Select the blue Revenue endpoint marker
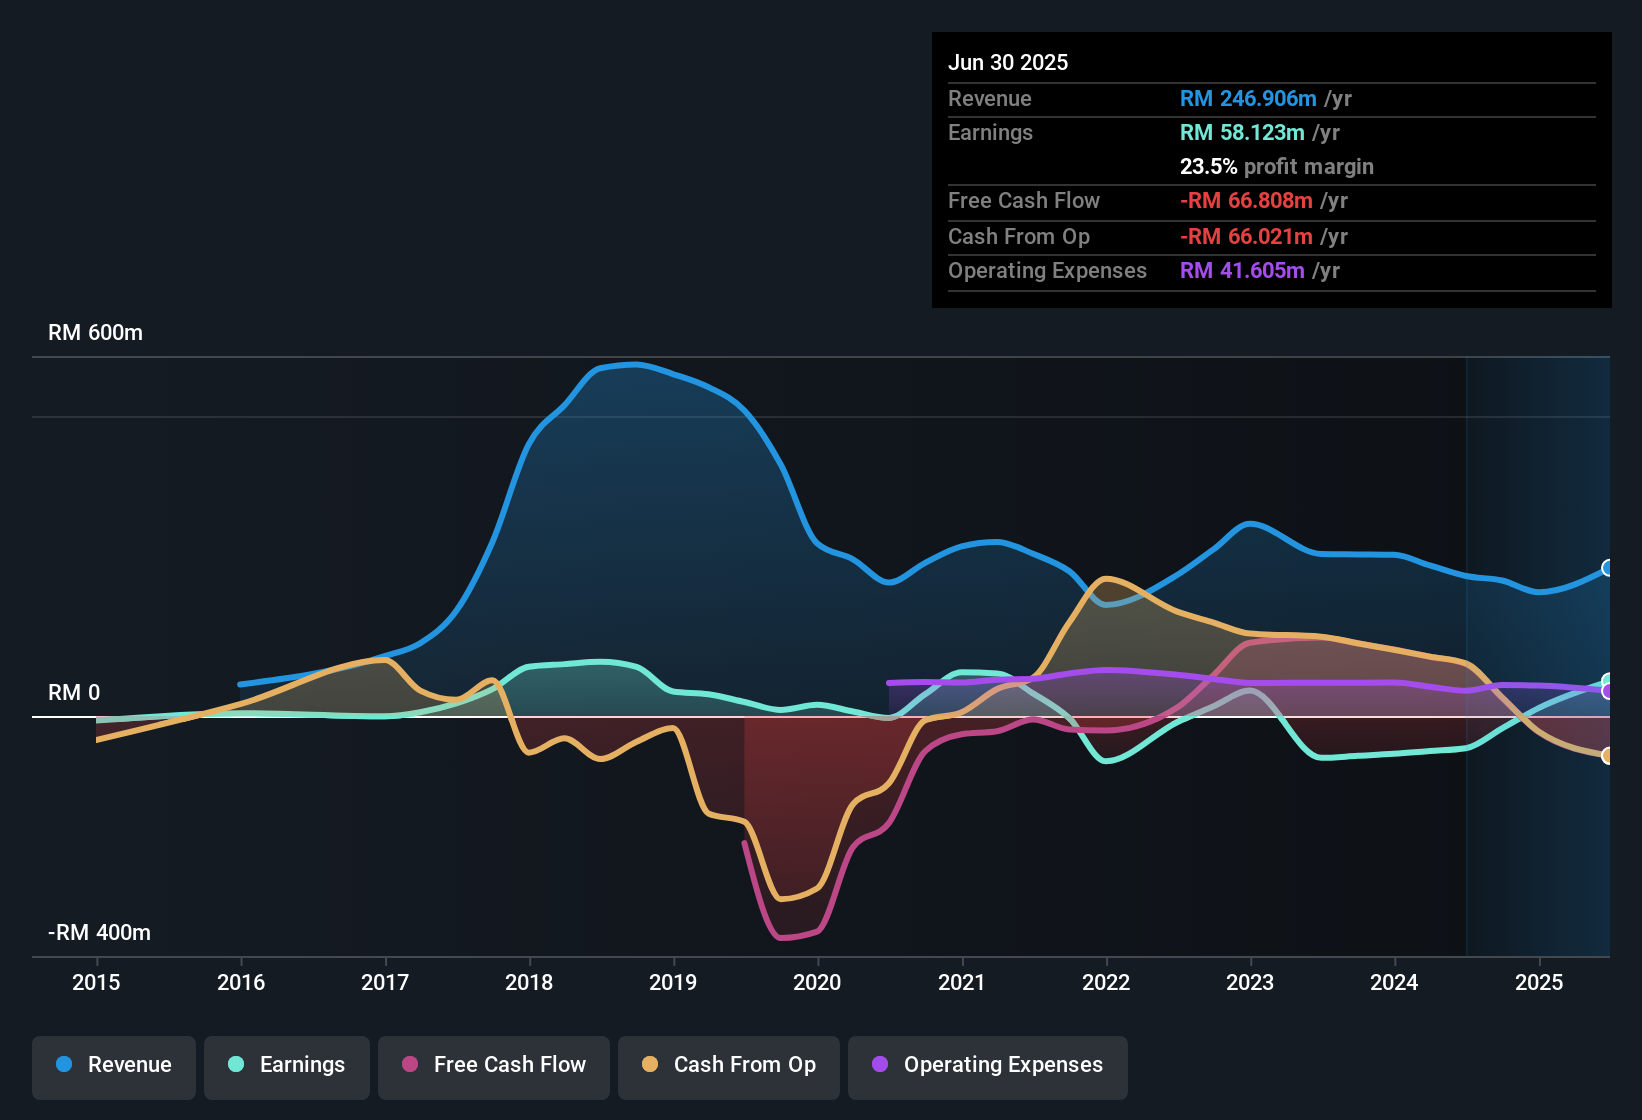Image resolution: width=1642 pixels, height=1120 pixels. (1607, 568)
